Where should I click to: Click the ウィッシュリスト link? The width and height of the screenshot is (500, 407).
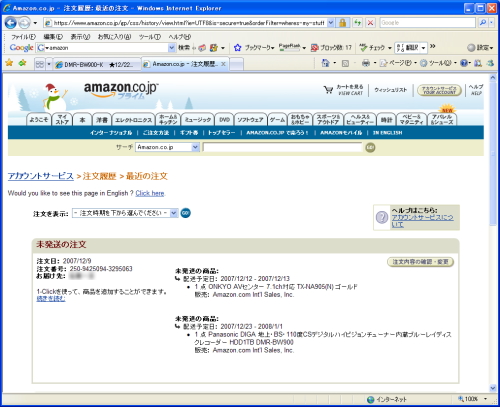pyautogui.click(x=390, y=90)
